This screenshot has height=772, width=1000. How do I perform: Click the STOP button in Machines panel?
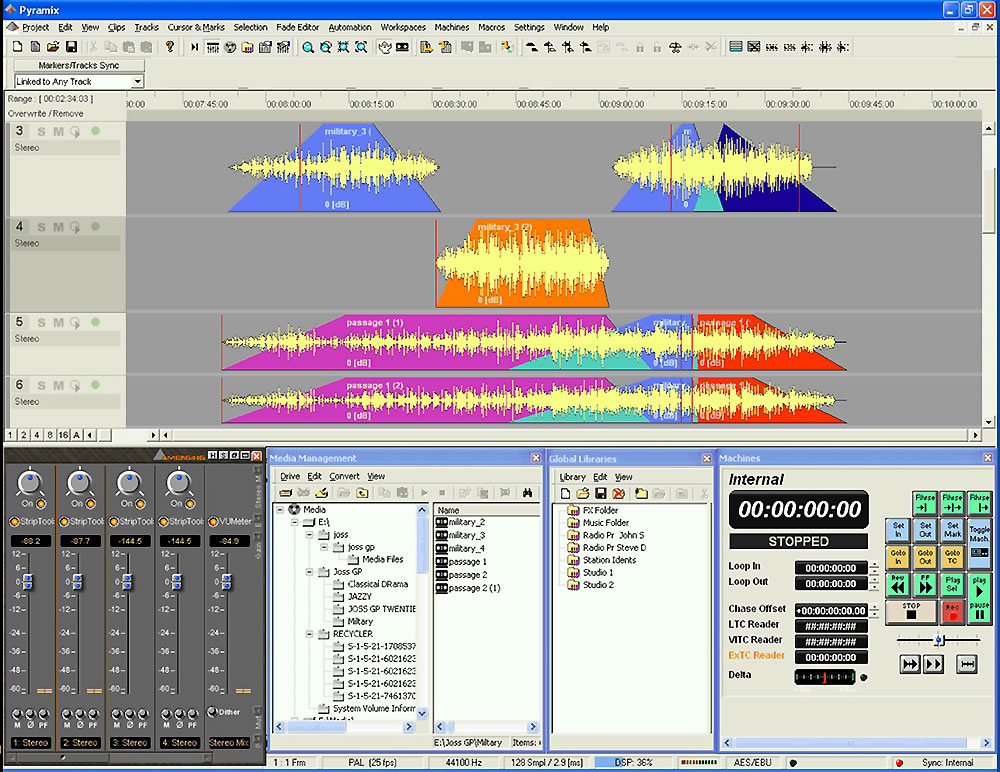coord(910,612)
